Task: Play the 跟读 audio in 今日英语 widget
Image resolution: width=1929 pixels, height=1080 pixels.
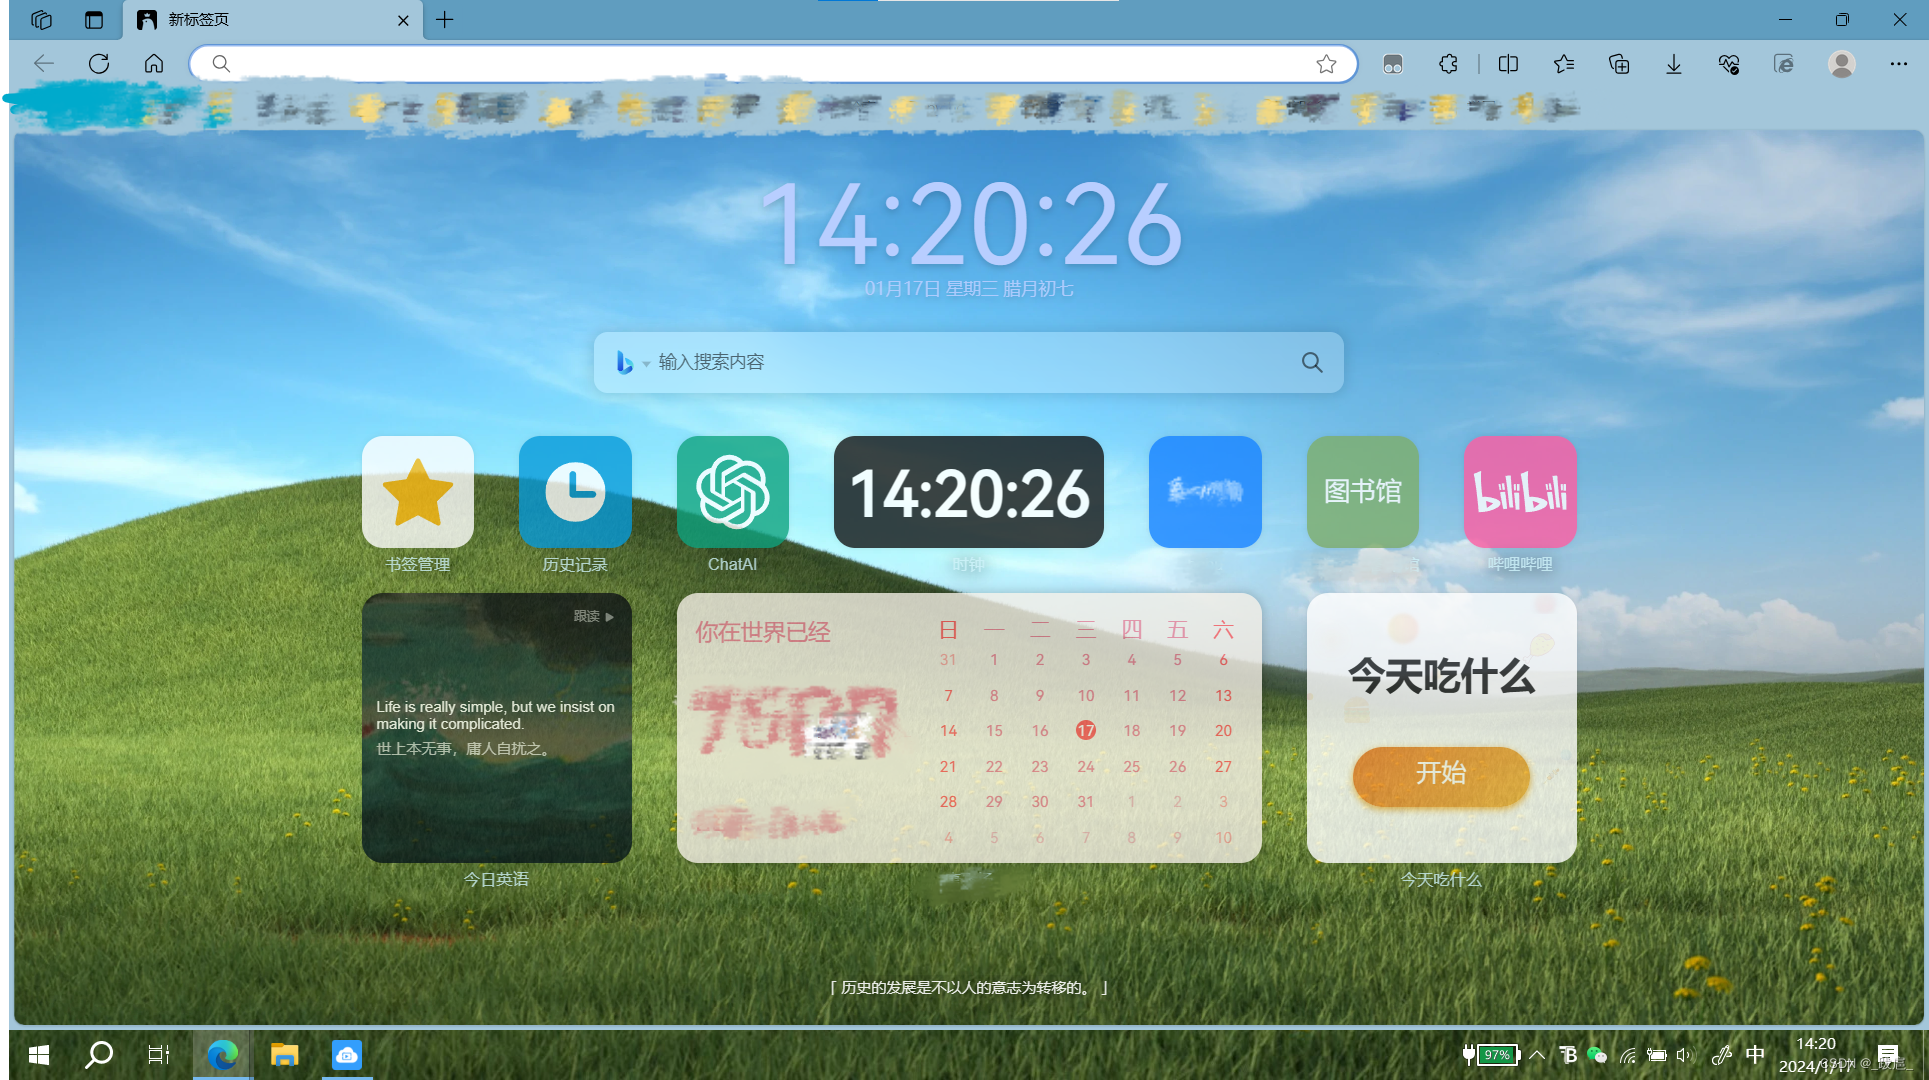Action: [592, 616]
